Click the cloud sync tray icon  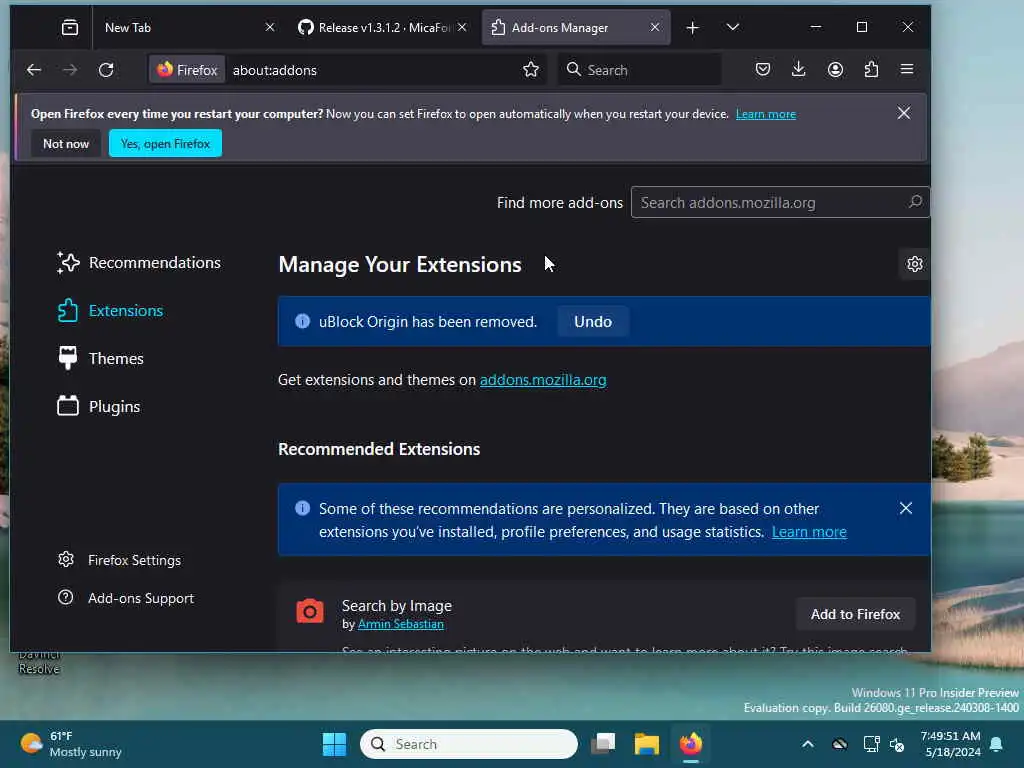[840, 744]
